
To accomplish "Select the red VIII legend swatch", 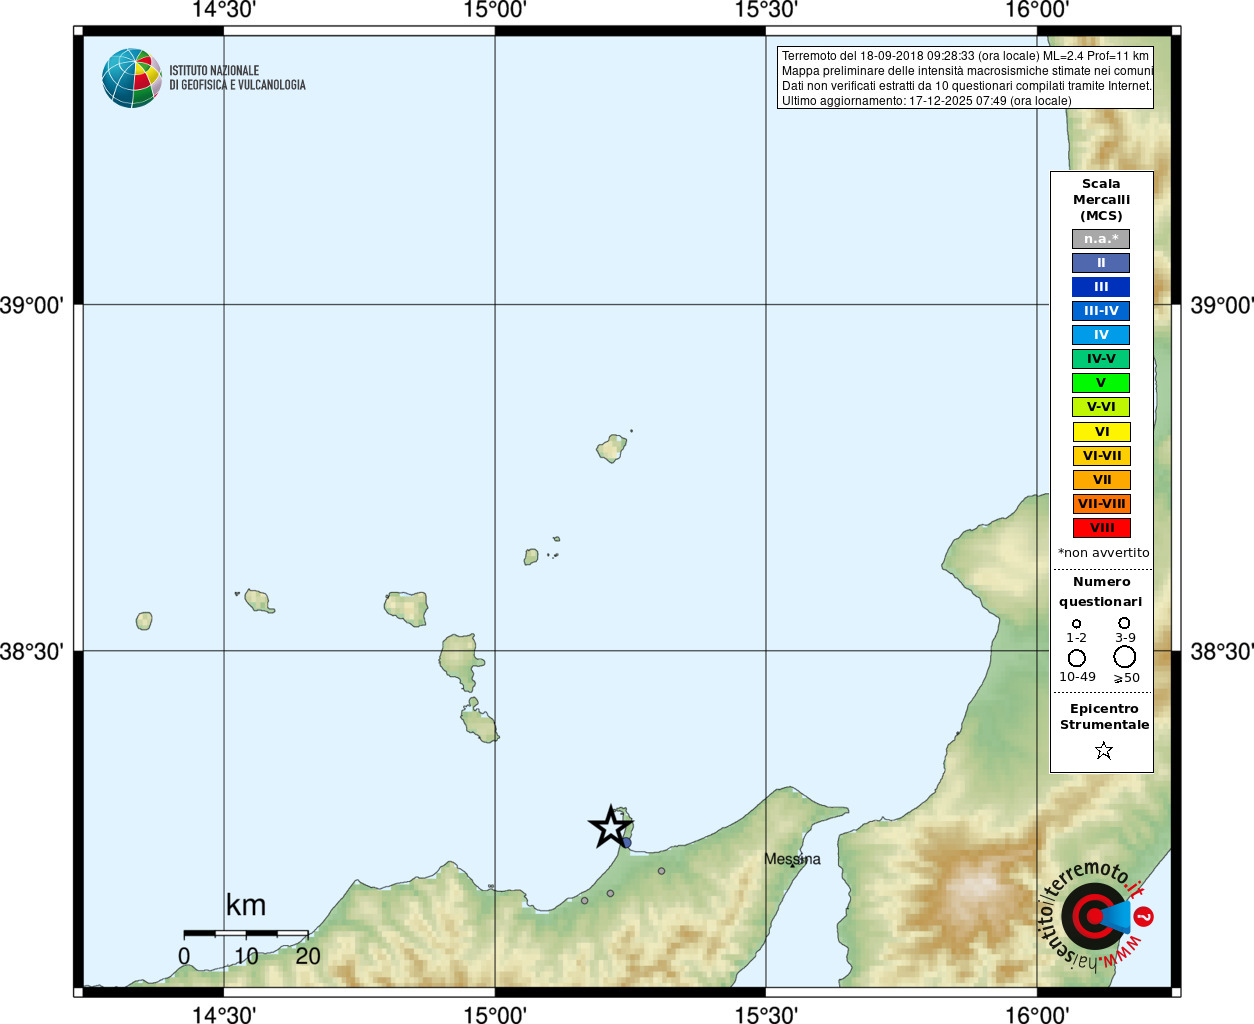I will coord(1101,528).
